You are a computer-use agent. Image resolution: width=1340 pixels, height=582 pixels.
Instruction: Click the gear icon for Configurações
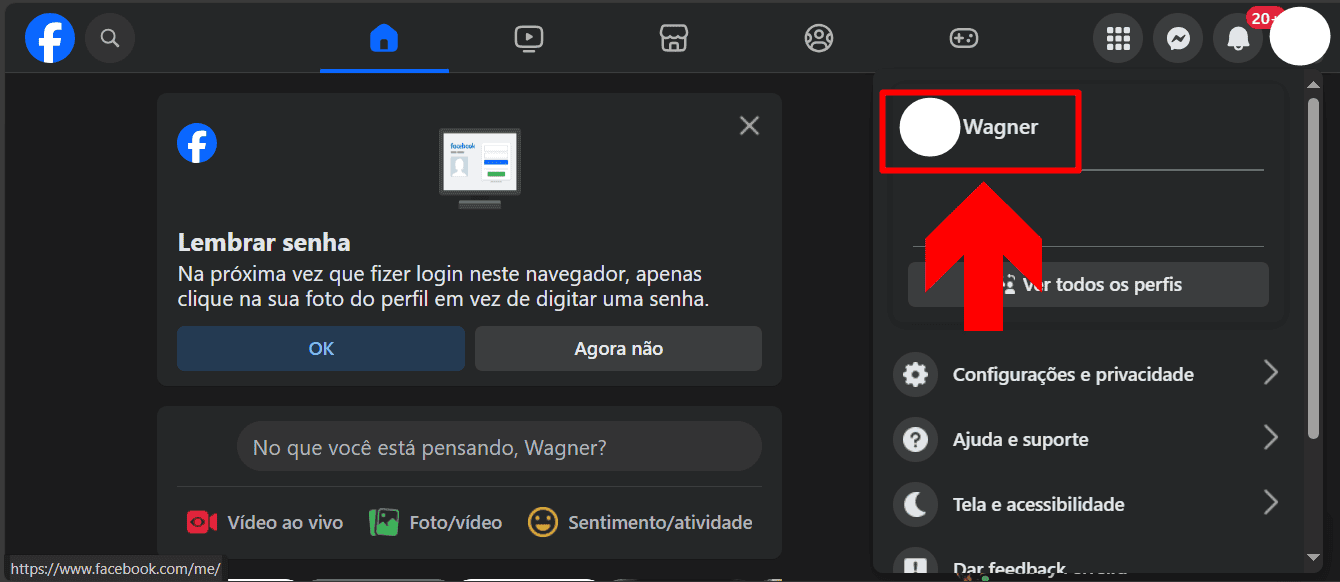(x=915, y=375)
